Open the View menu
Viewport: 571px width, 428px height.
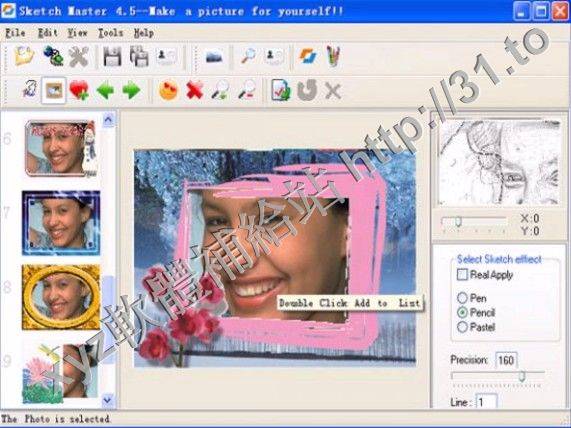click(x=78, y=33)
